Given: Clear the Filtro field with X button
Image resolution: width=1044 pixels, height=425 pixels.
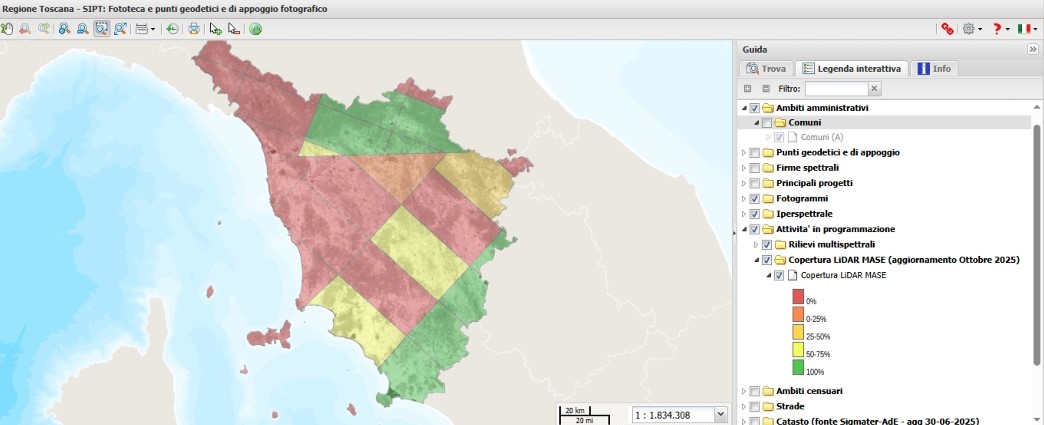Looking at the screenshot, I should pyautogui.click(x=873, y=89).
